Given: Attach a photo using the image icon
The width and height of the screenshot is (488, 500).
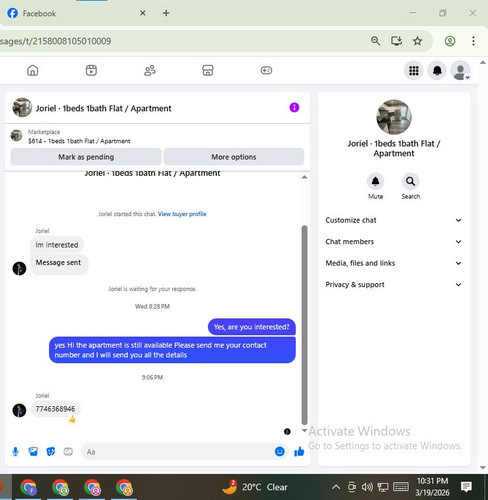Looking at the screenshot, I should point(33,452).
